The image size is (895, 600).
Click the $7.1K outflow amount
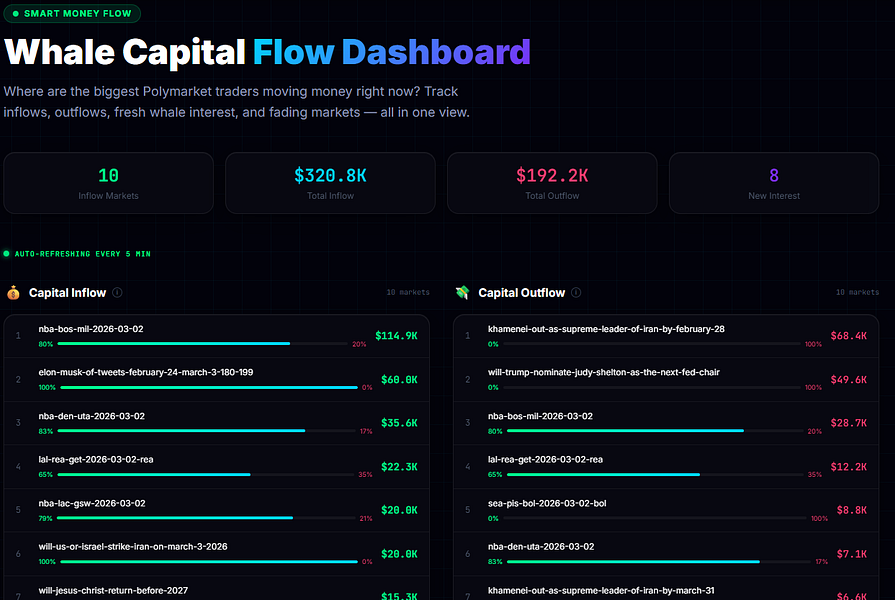[852, 554]
